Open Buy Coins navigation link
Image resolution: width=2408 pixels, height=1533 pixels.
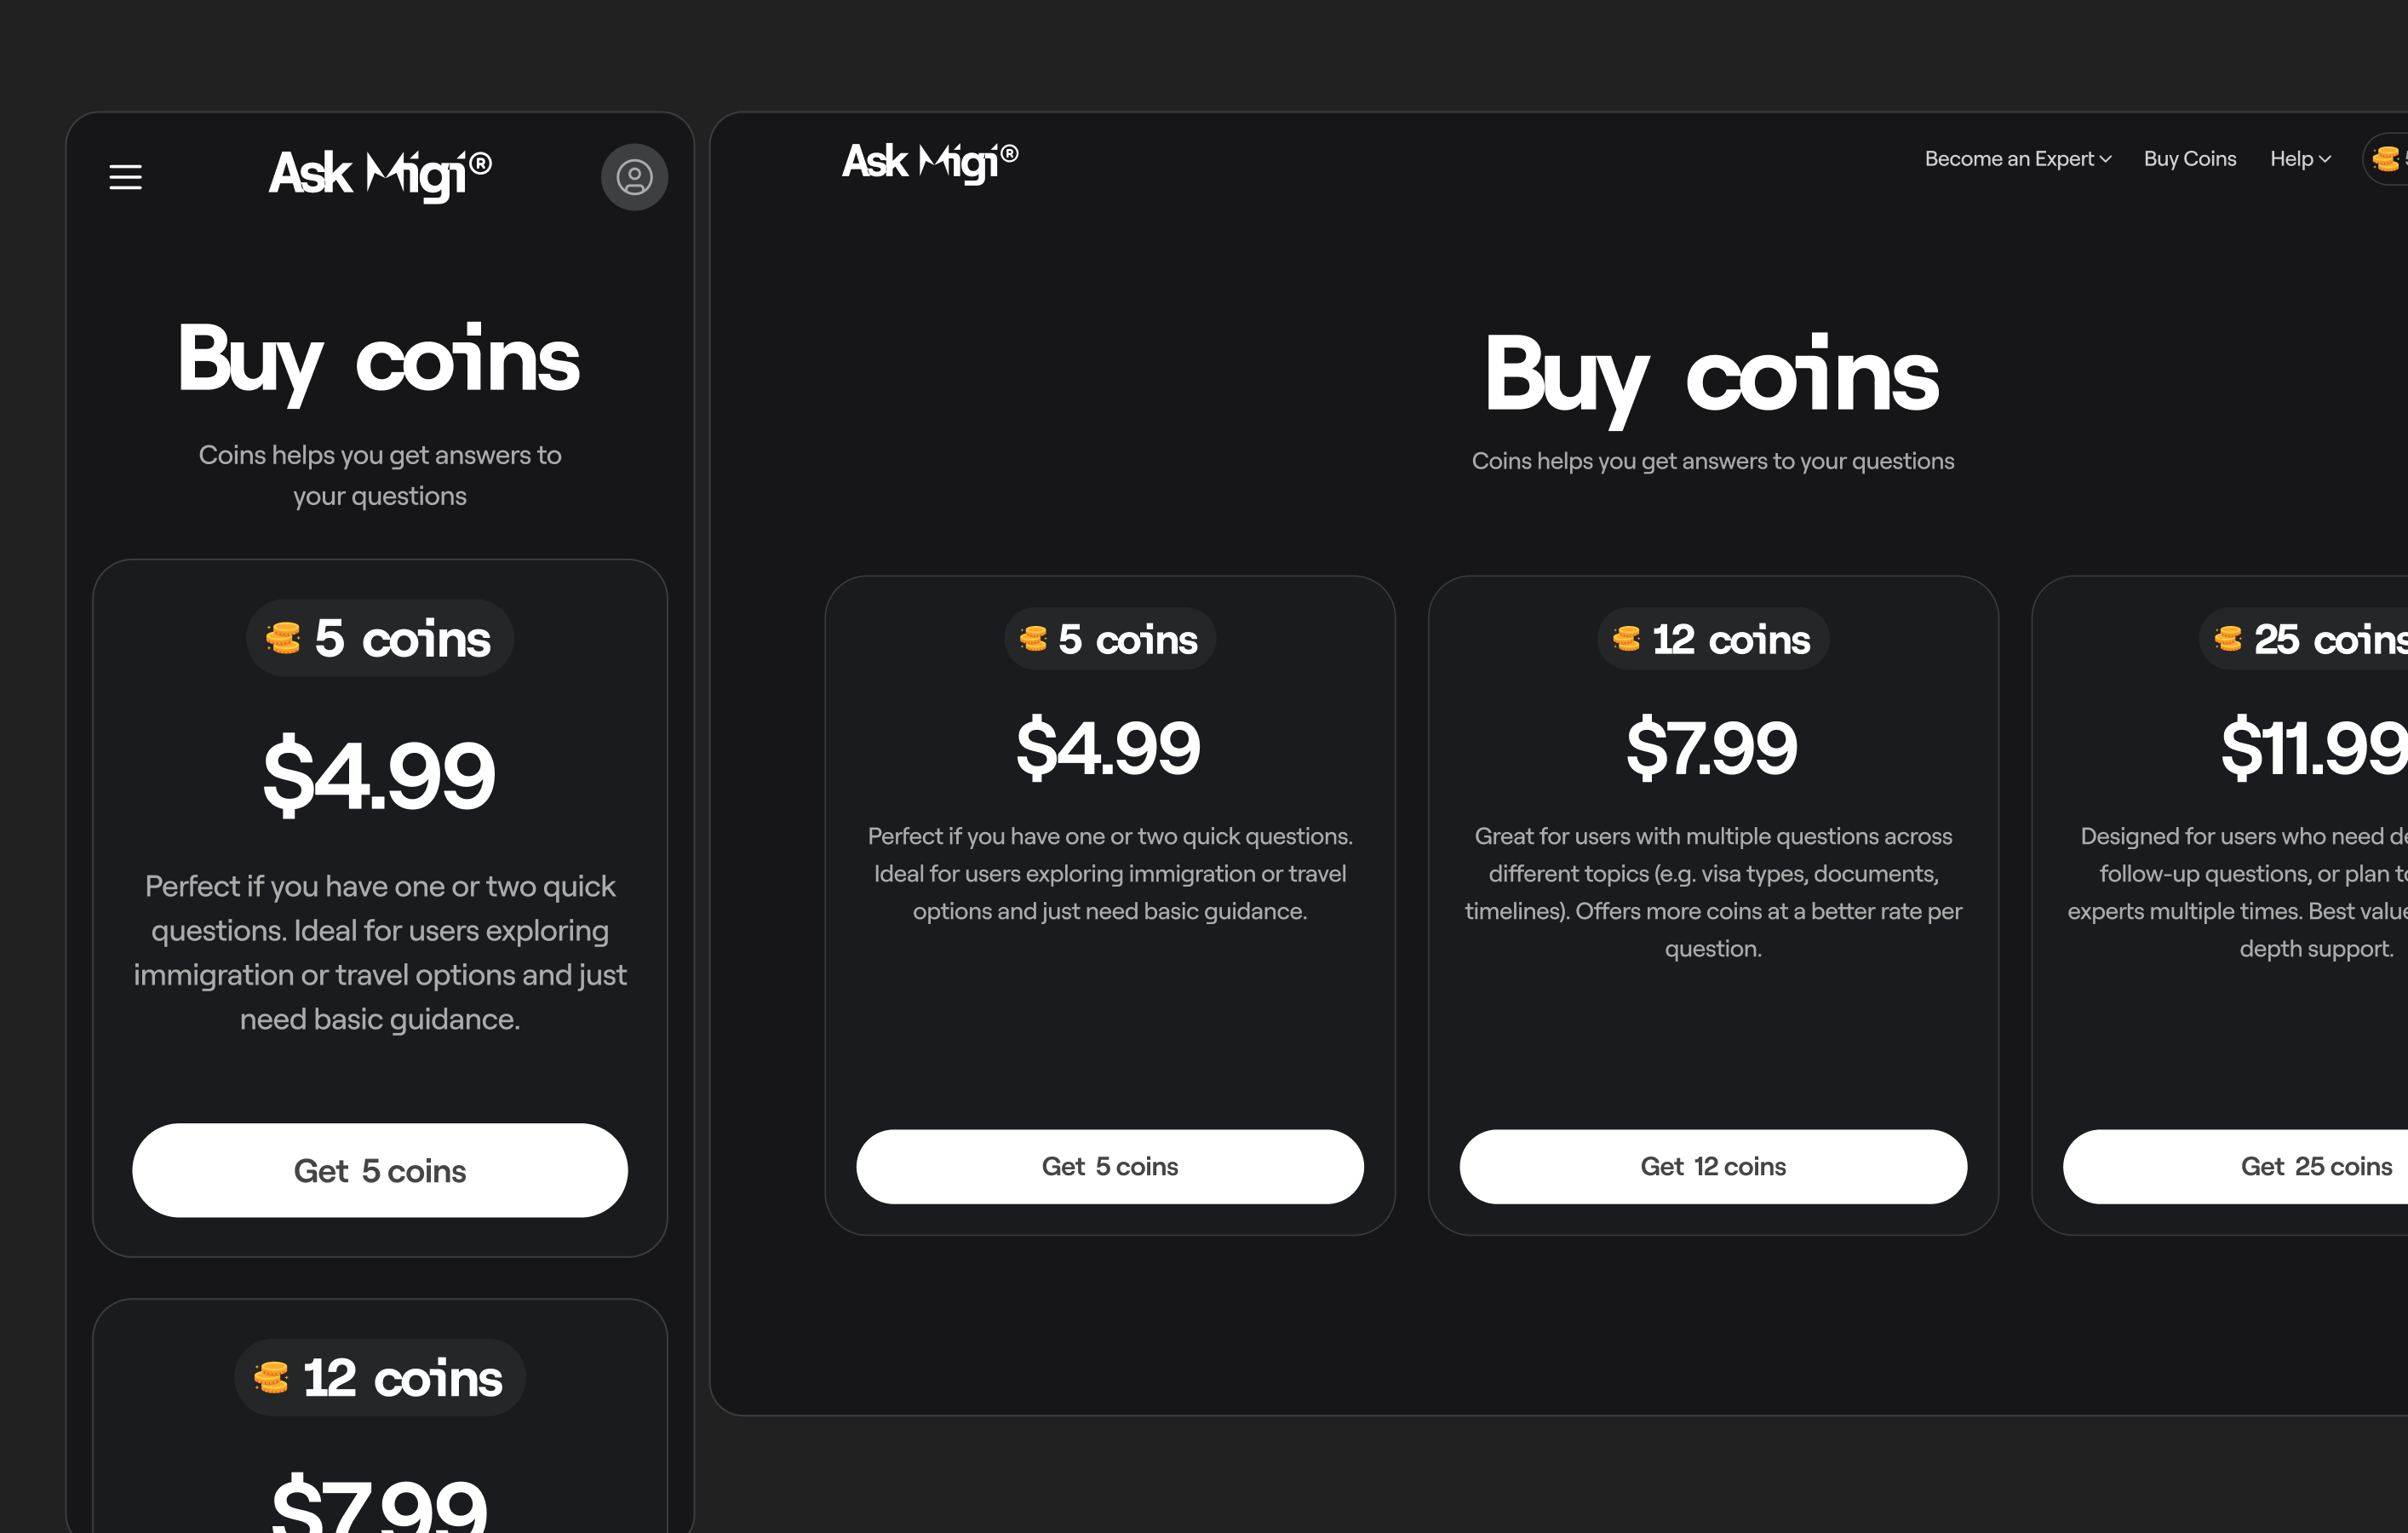2190,159
